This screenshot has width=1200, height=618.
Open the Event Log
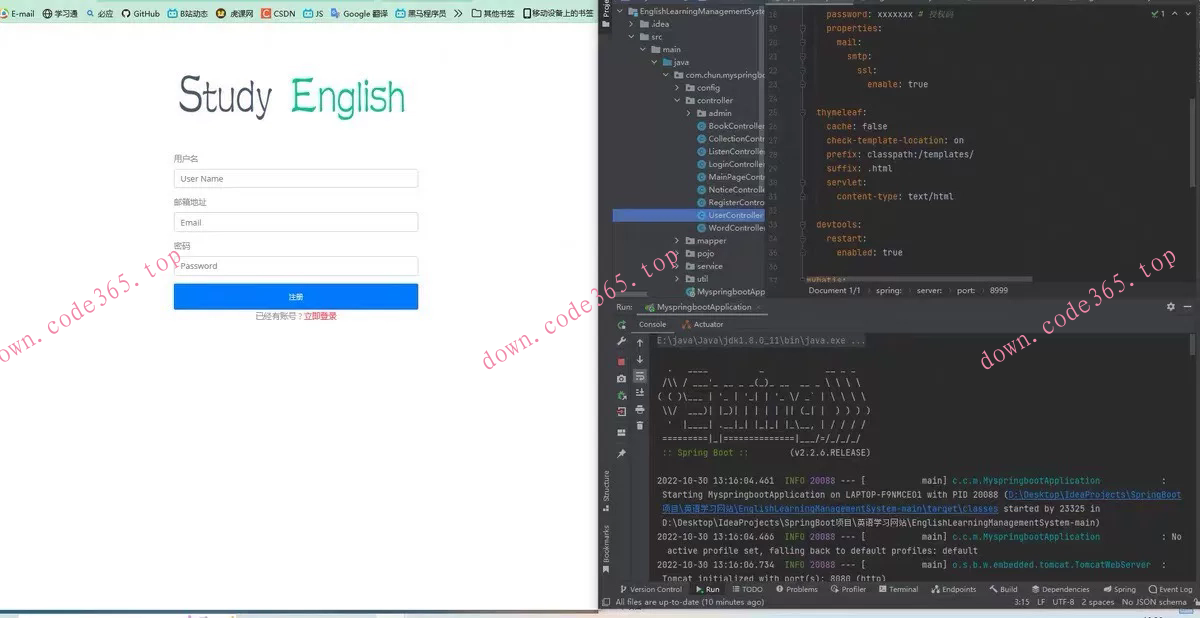point(1170,590)
